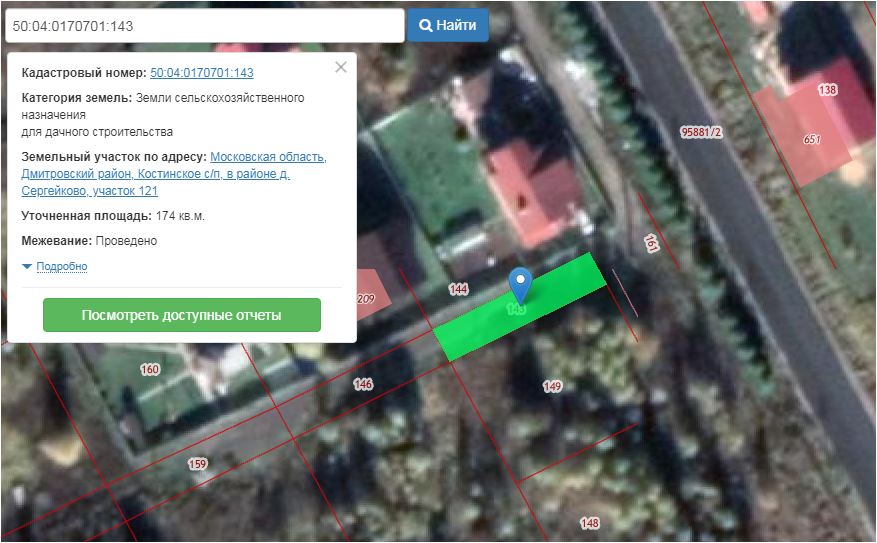
Task: Open cadastral number link 50:04:0170701:143
Action: [201, 73]
